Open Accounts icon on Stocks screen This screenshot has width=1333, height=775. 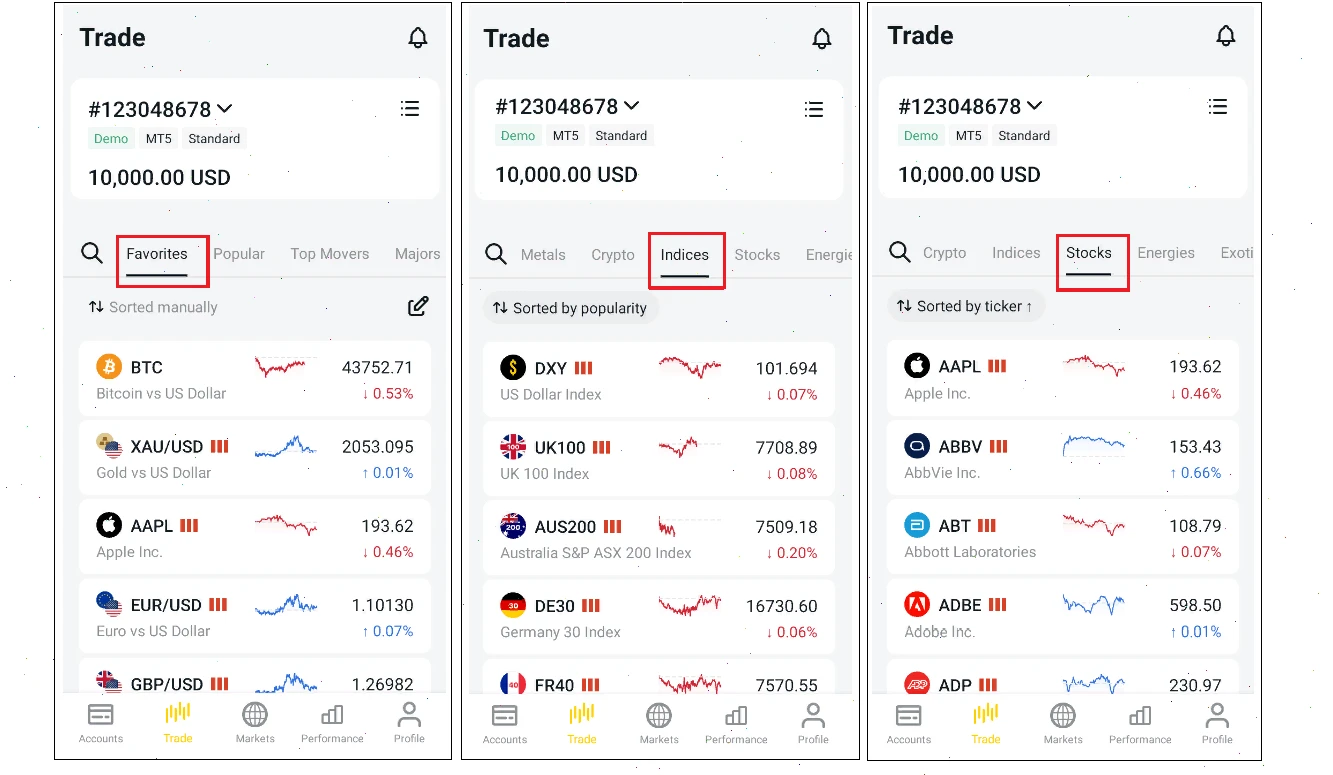[x=909, y=723]
